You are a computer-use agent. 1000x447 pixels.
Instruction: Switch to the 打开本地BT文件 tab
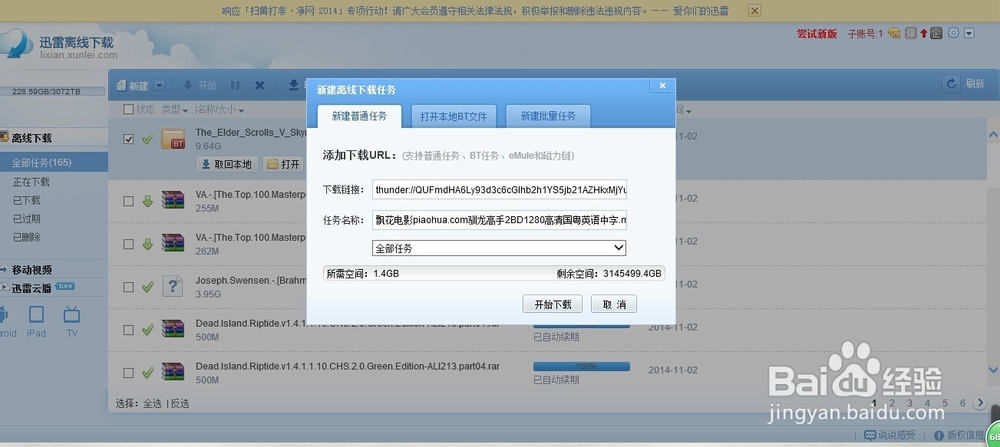453,117
